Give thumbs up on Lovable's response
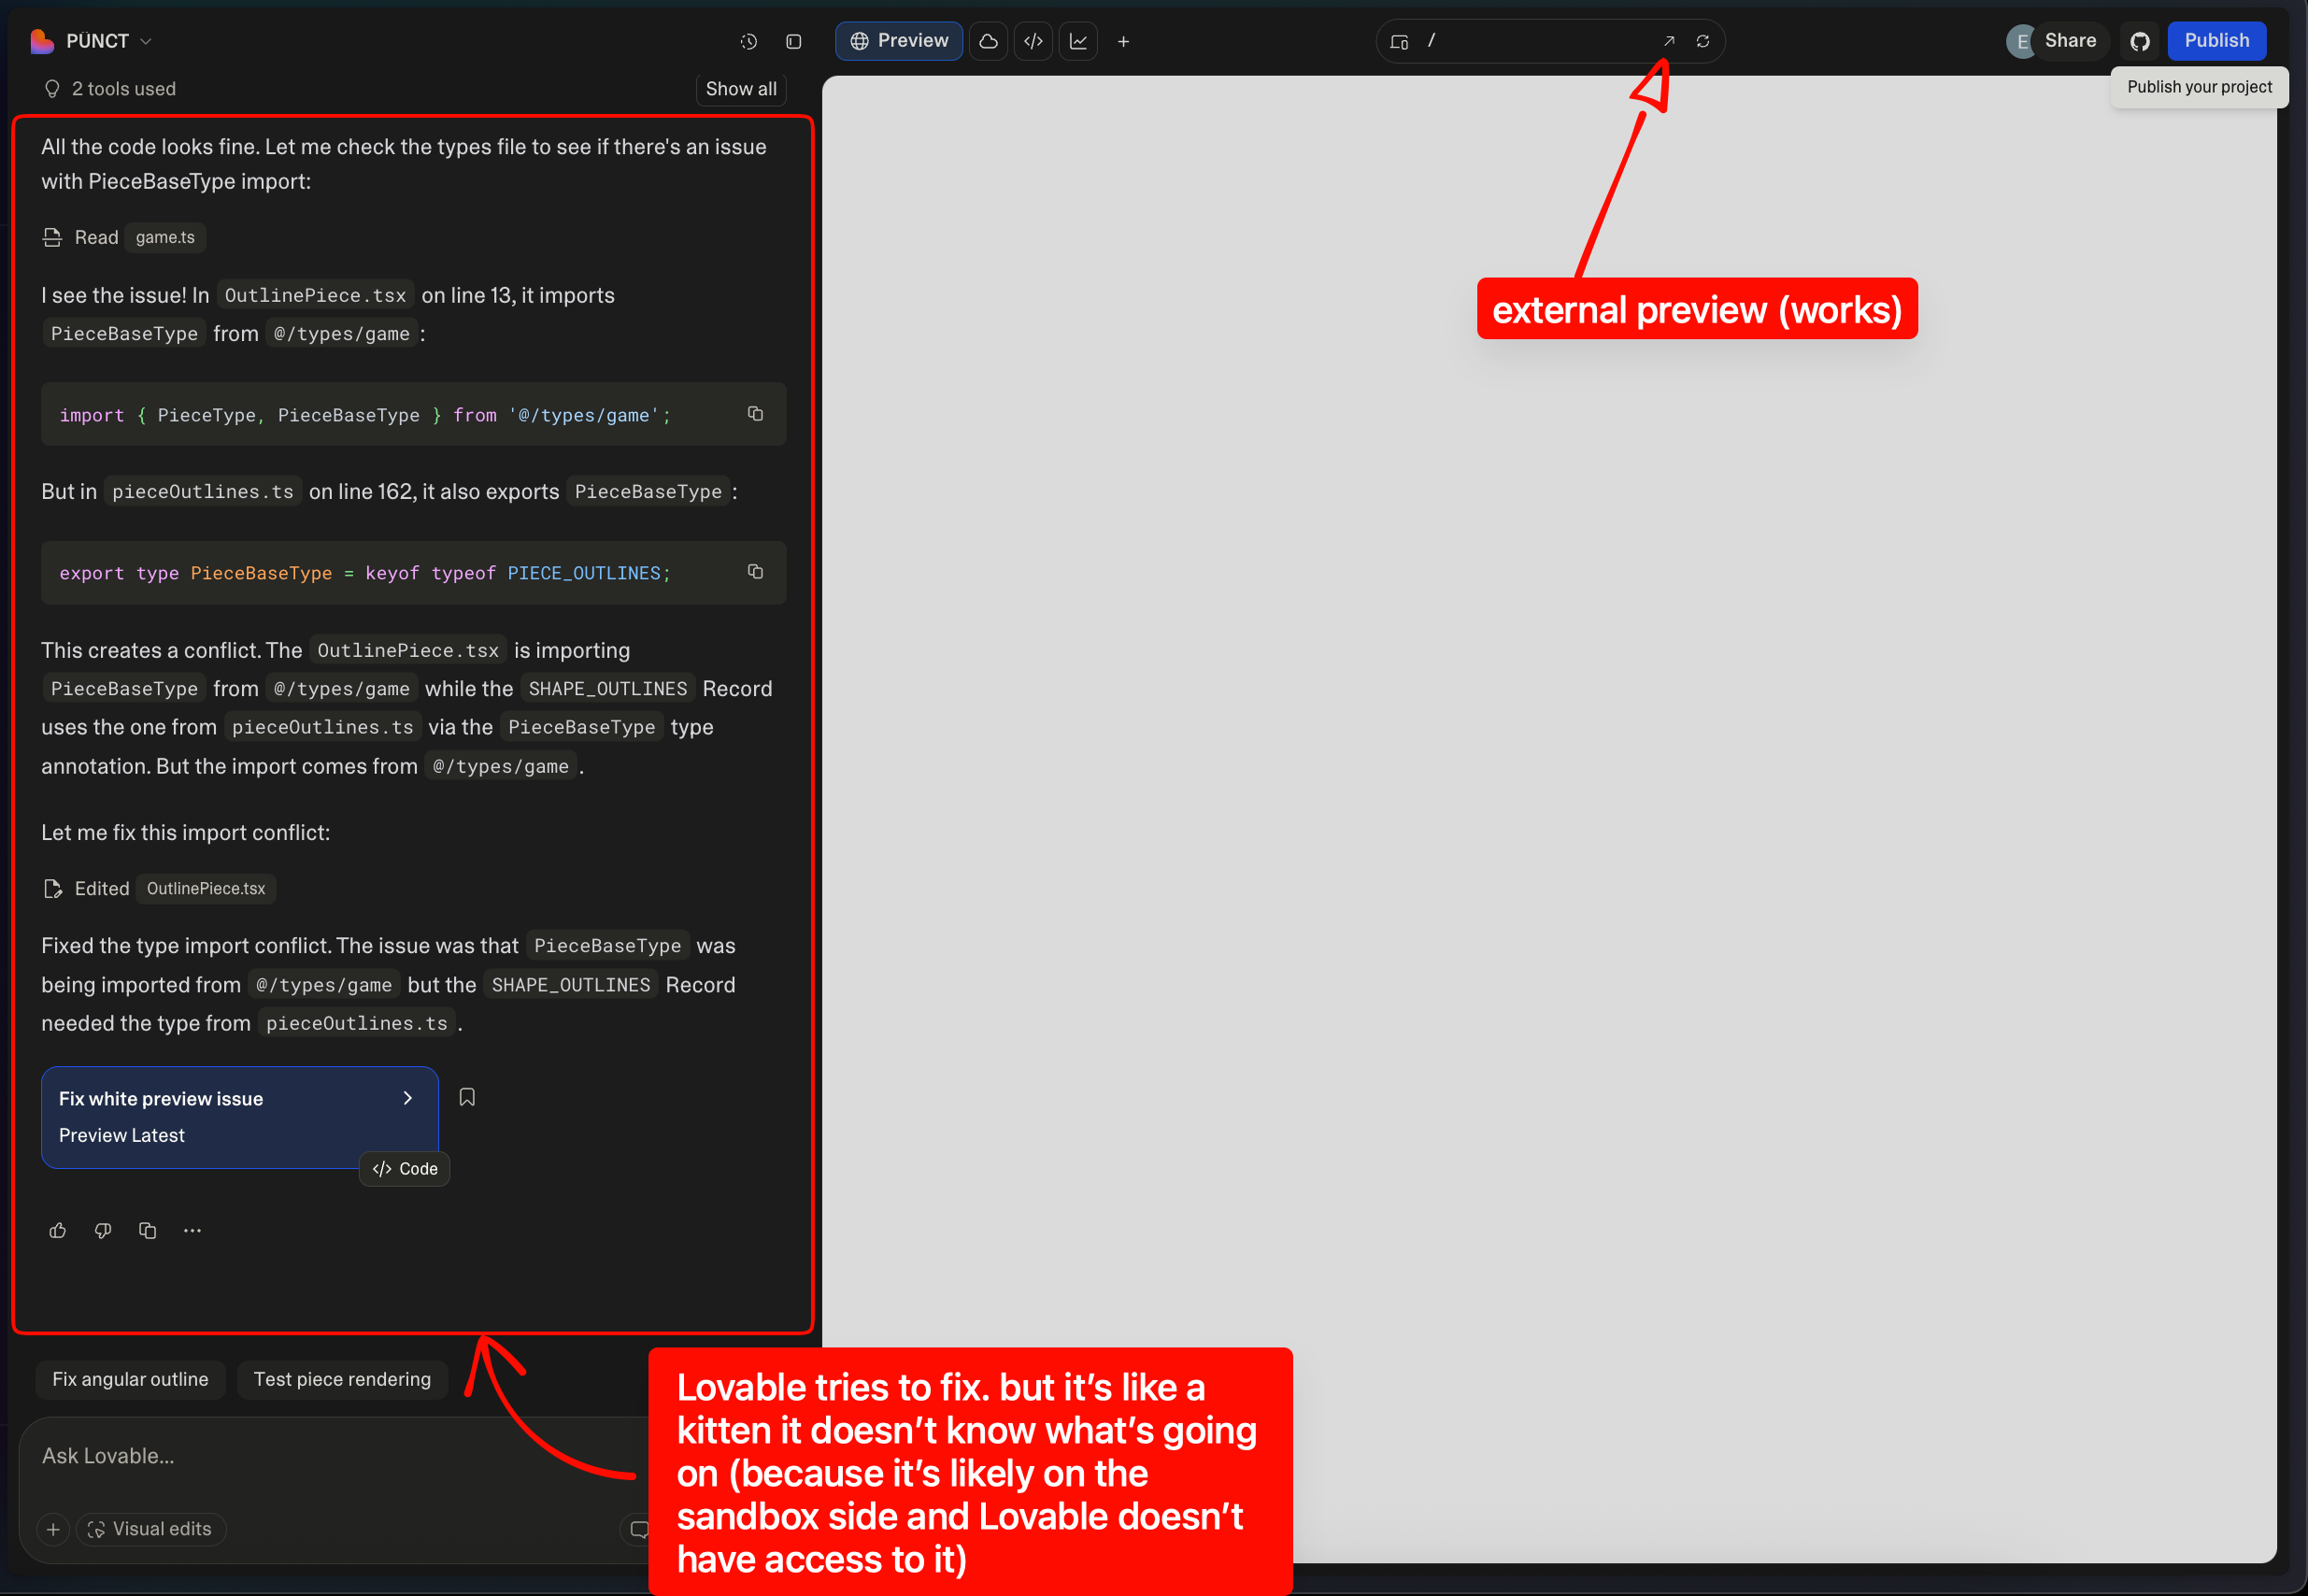 [57, 1230]
